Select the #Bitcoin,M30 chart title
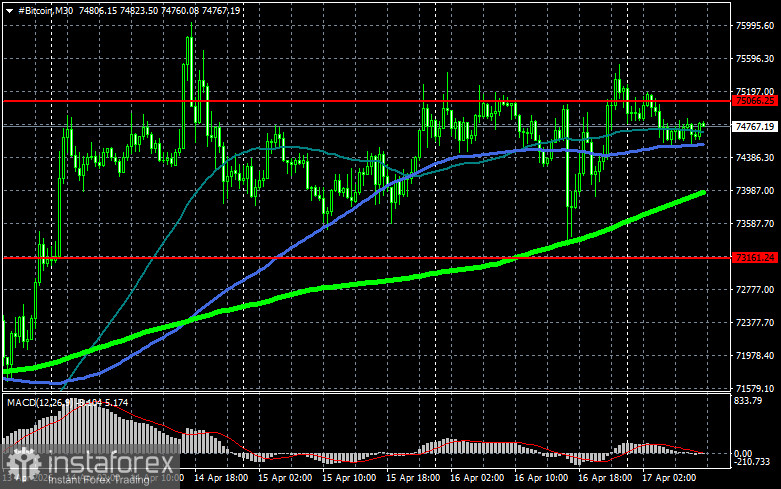 [46, 10]
